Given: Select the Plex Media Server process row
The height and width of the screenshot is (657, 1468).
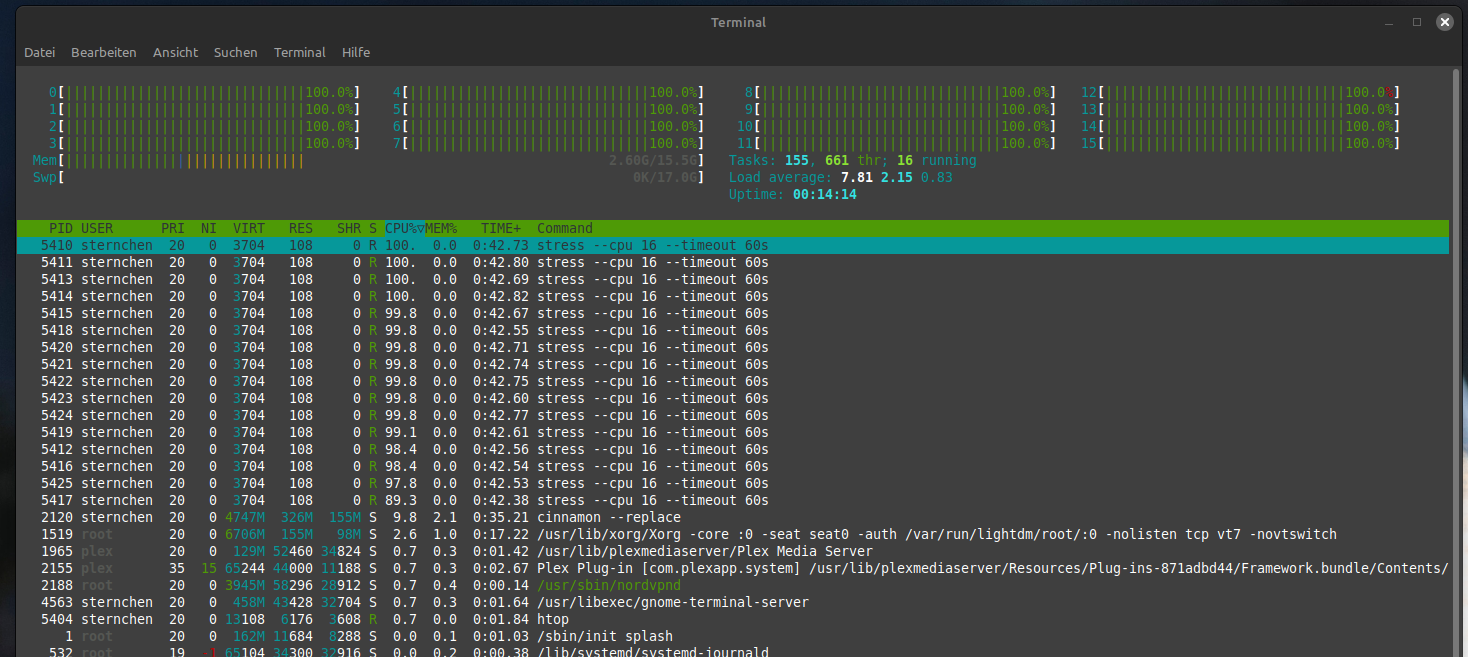Looking at the screenshot, I should pyautogui.click(x=733, y=551).
